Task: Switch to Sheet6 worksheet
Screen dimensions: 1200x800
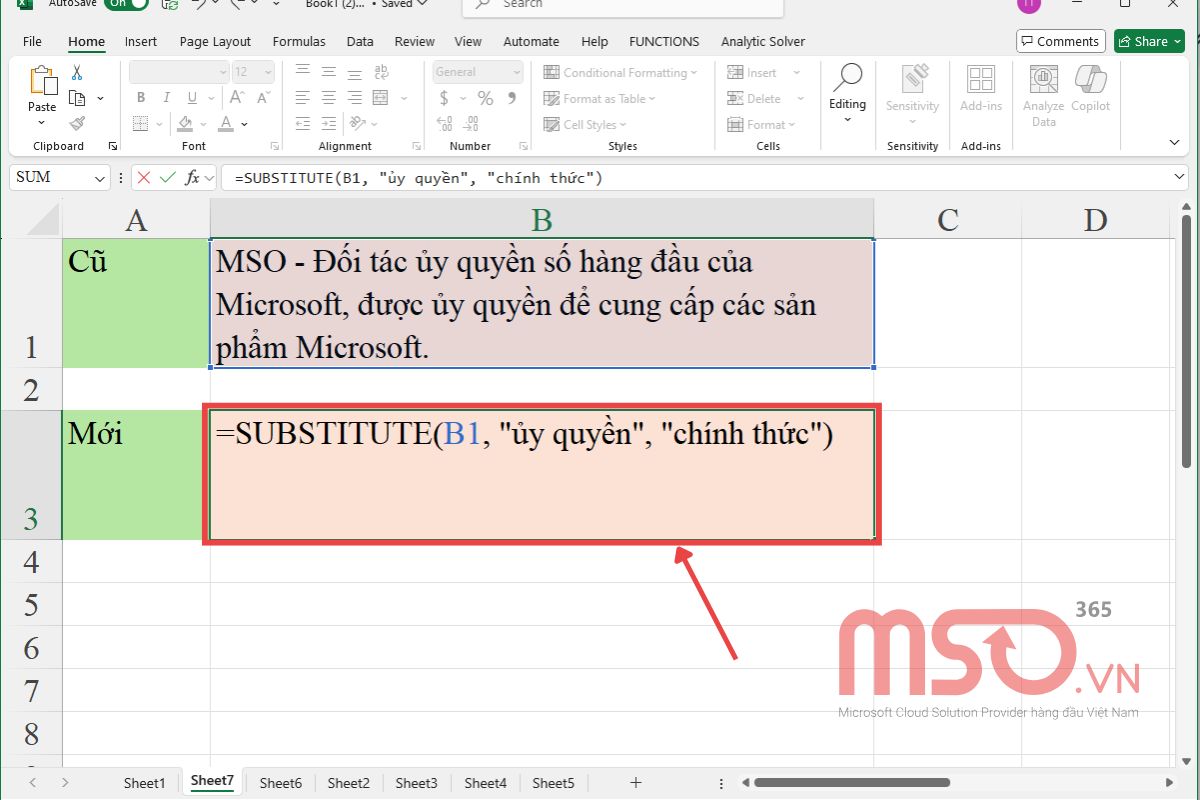Action: pyautogui.click(x=281, y=783)
